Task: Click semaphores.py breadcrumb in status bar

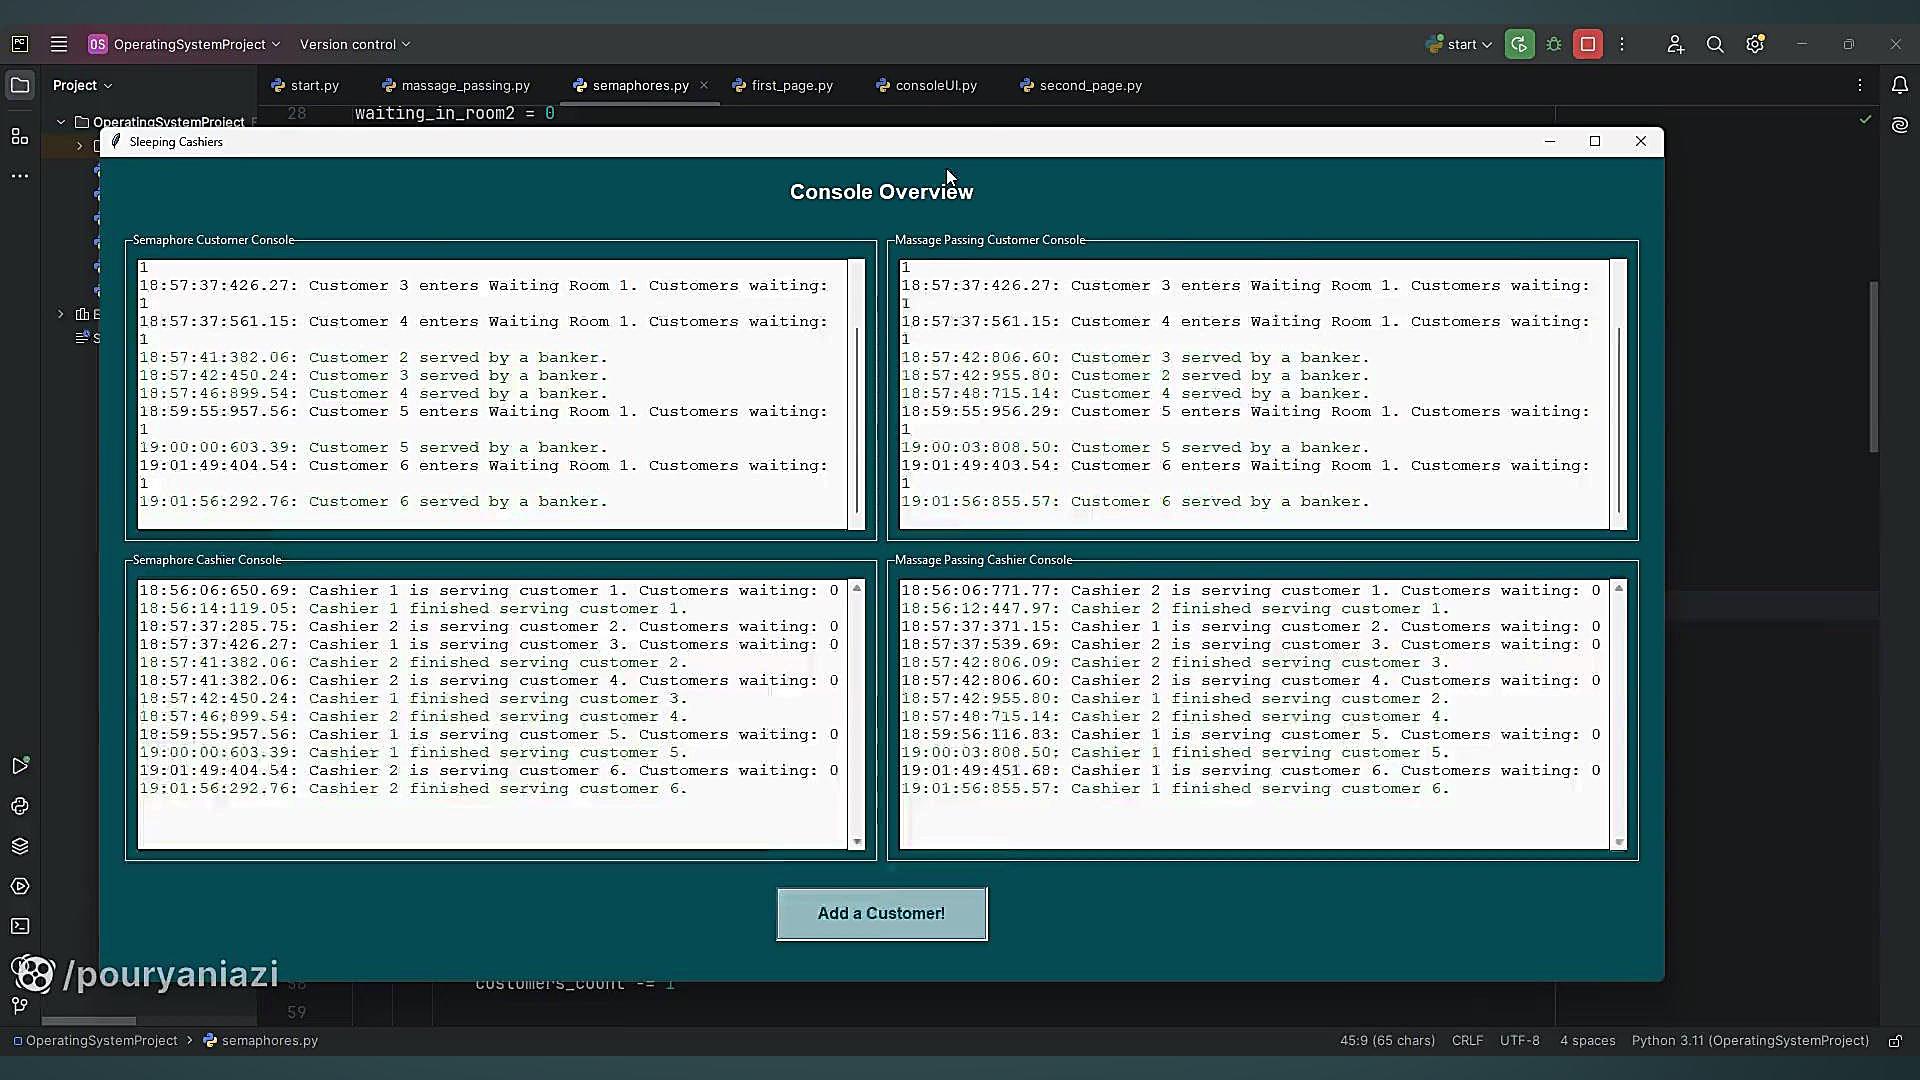Action: (261, 1041)
